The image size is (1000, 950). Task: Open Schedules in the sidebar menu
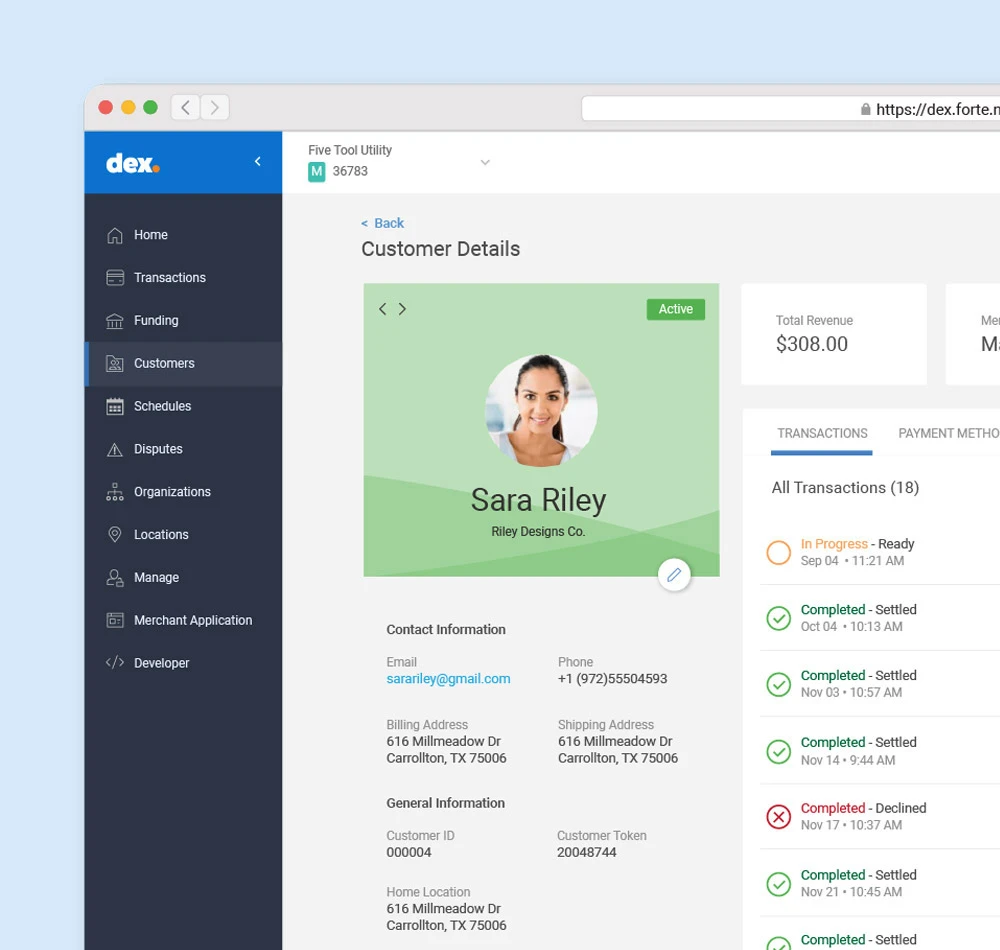[x=183, y=406]
